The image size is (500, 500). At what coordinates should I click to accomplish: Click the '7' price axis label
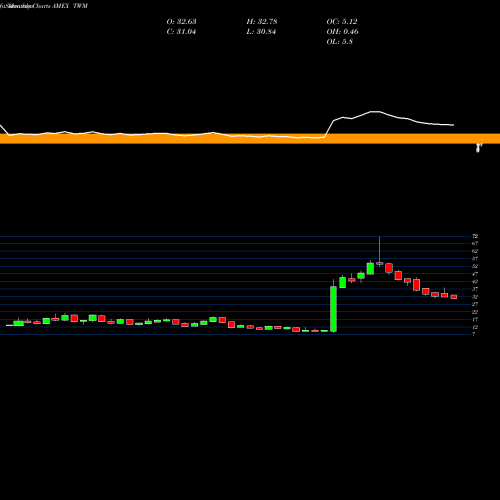coord(474,334)
